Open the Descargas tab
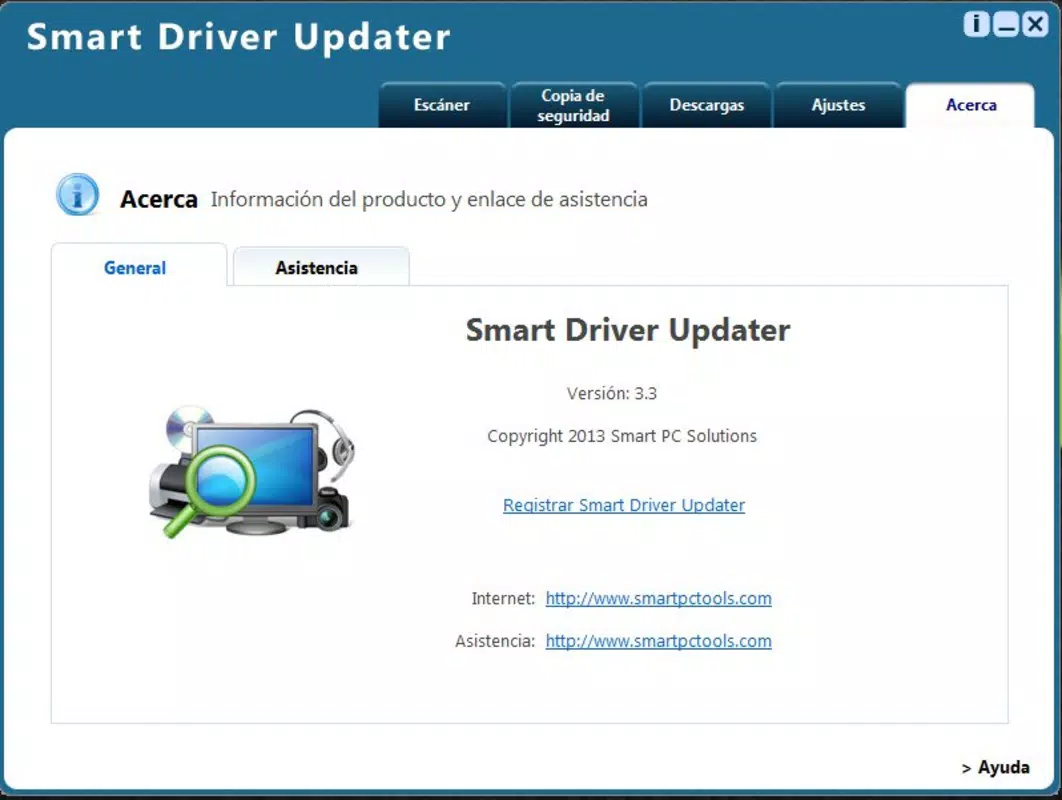The height and width of the screenshot is (800, 1062). pos(706,105)
